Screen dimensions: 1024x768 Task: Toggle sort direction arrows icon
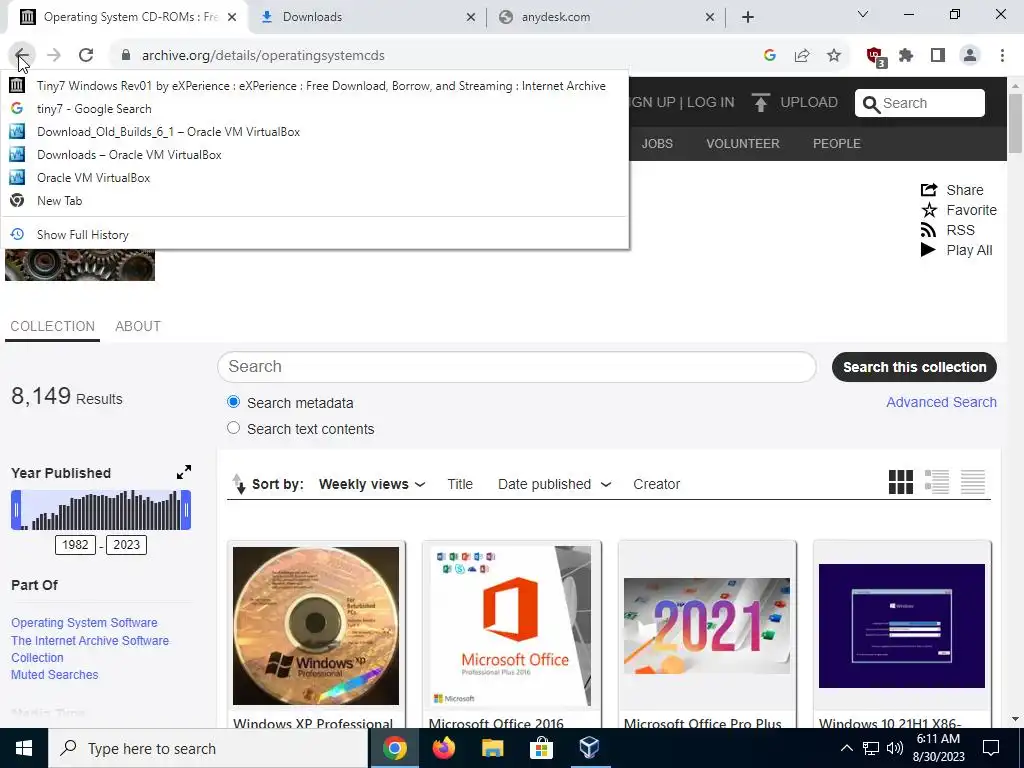click(239, 484)
